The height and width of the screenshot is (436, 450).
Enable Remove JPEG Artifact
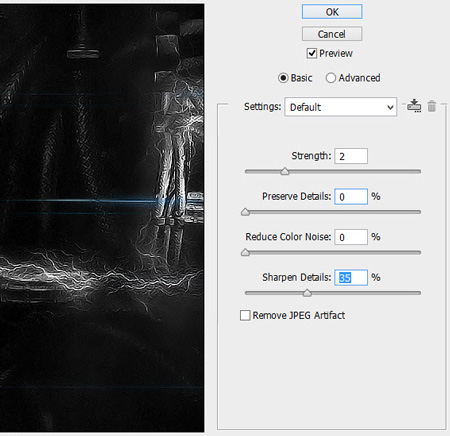[x=245, y=315]
